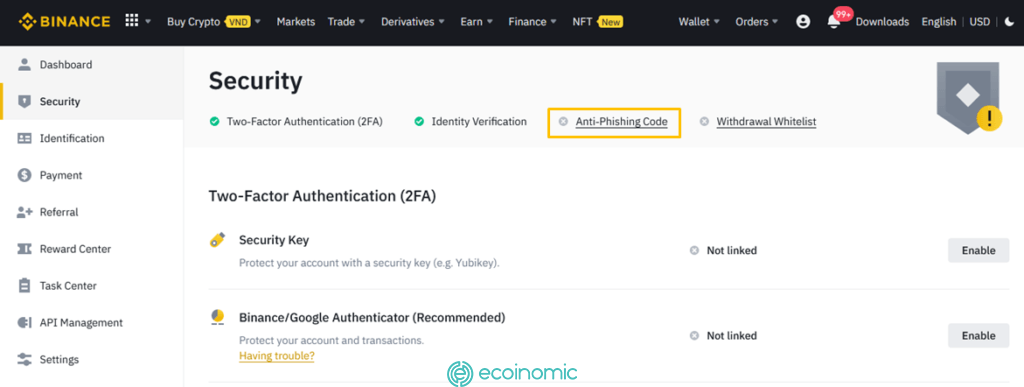Image resolution: width=1024 pixels, height=387 pixels.
Task: Expand the Earn menu
Action: tap(475, 22)
